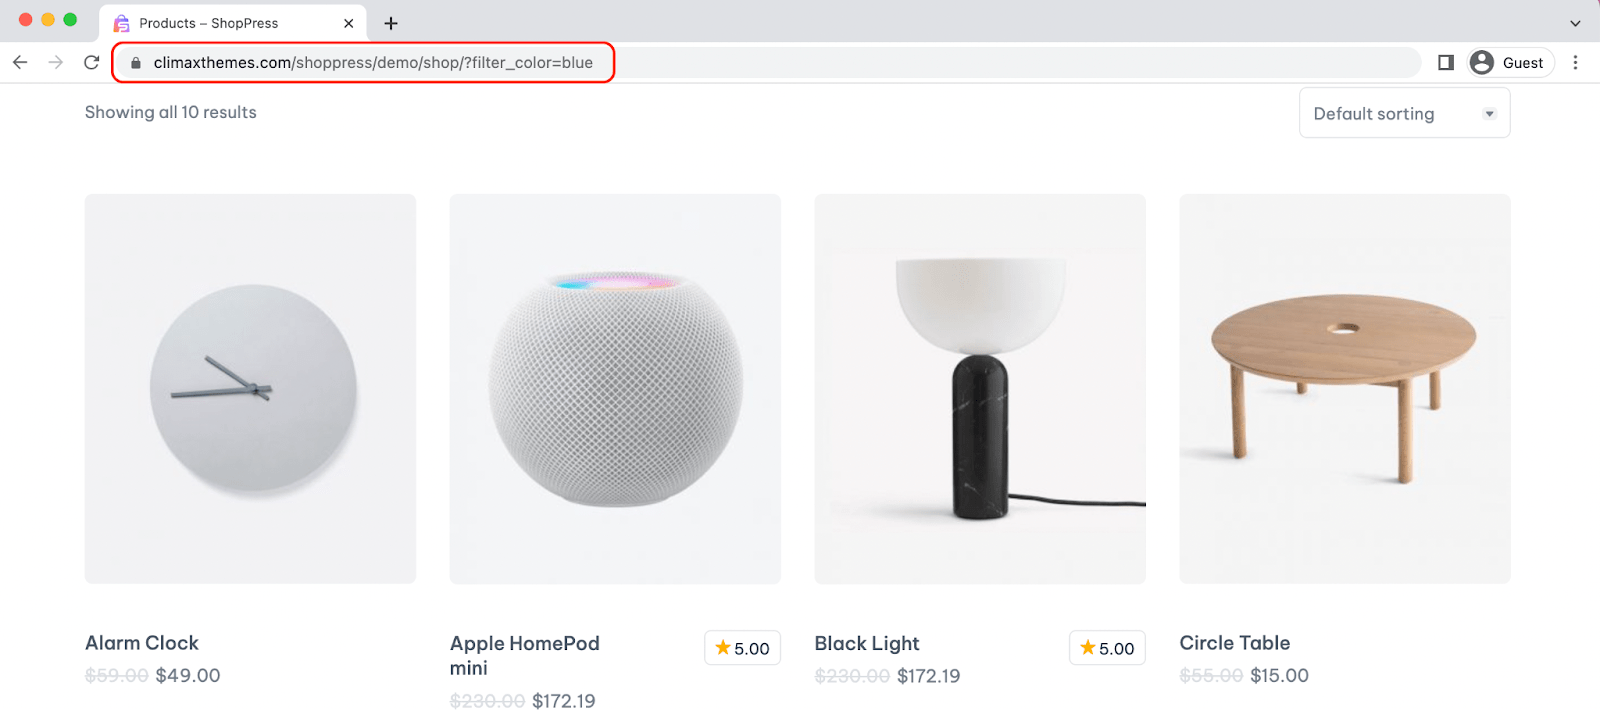
Task: Open a new browser tab
Action: click(391, 23)
